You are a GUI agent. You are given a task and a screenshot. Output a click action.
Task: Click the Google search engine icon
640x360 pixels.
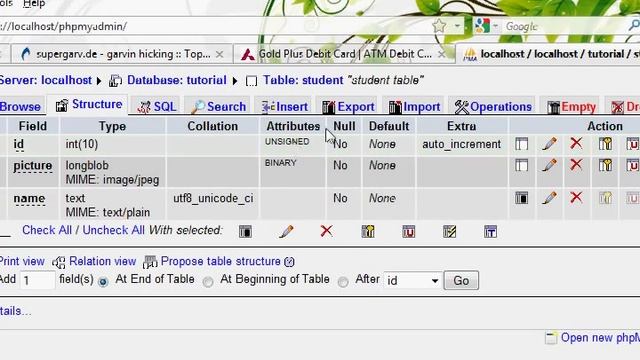click(482, 26)
